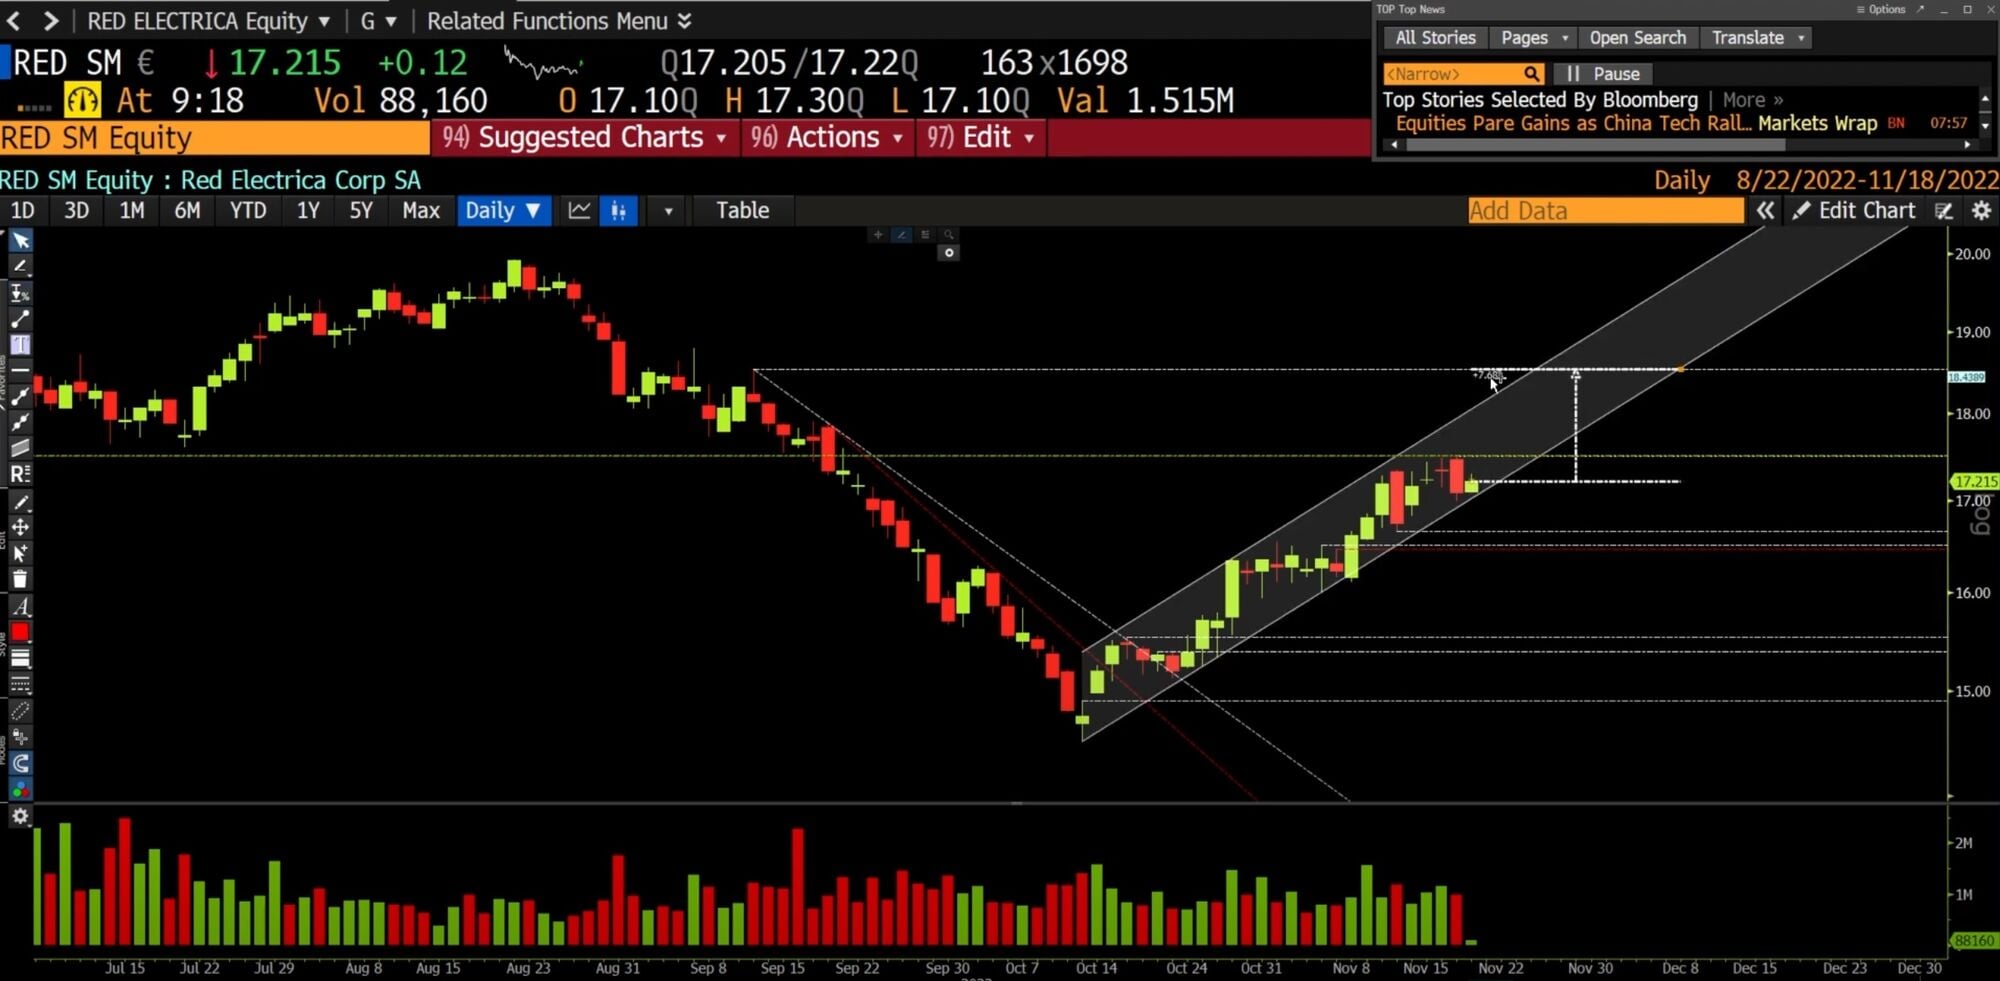Image resolution: width=2000 pixels, height=981 pixels.
Task: Select the regression R tool
Action: [x=20, y=474]
